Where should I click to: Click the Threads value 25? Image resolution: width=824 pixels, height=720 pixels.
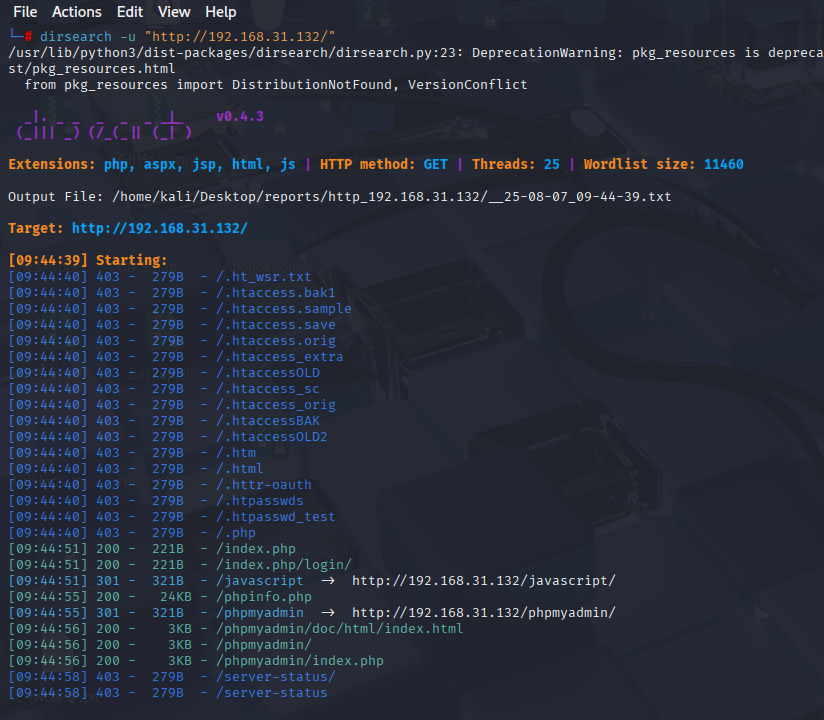[552, 164]
